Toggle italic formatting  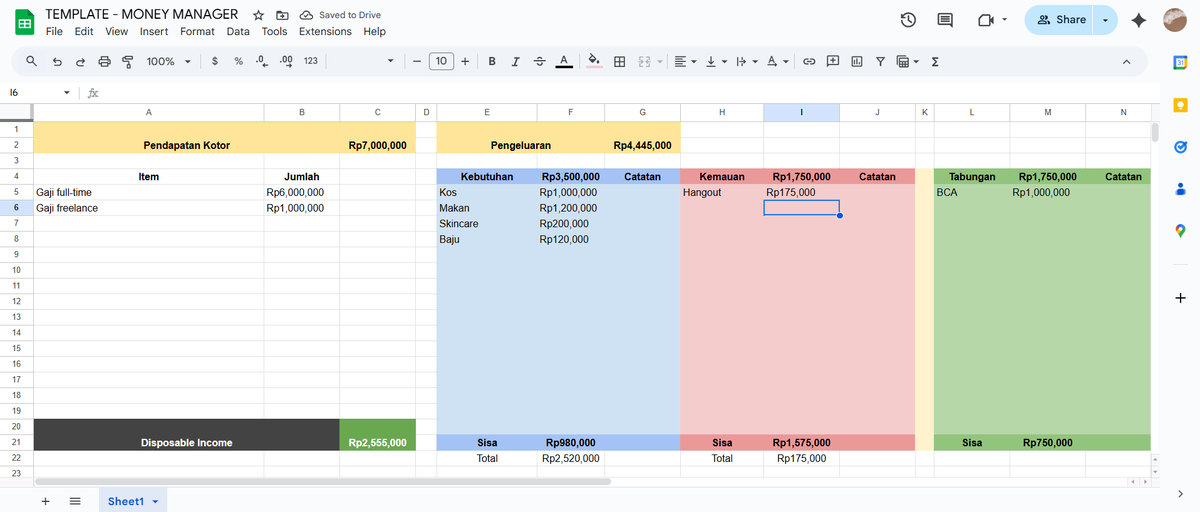click(515, 61)
